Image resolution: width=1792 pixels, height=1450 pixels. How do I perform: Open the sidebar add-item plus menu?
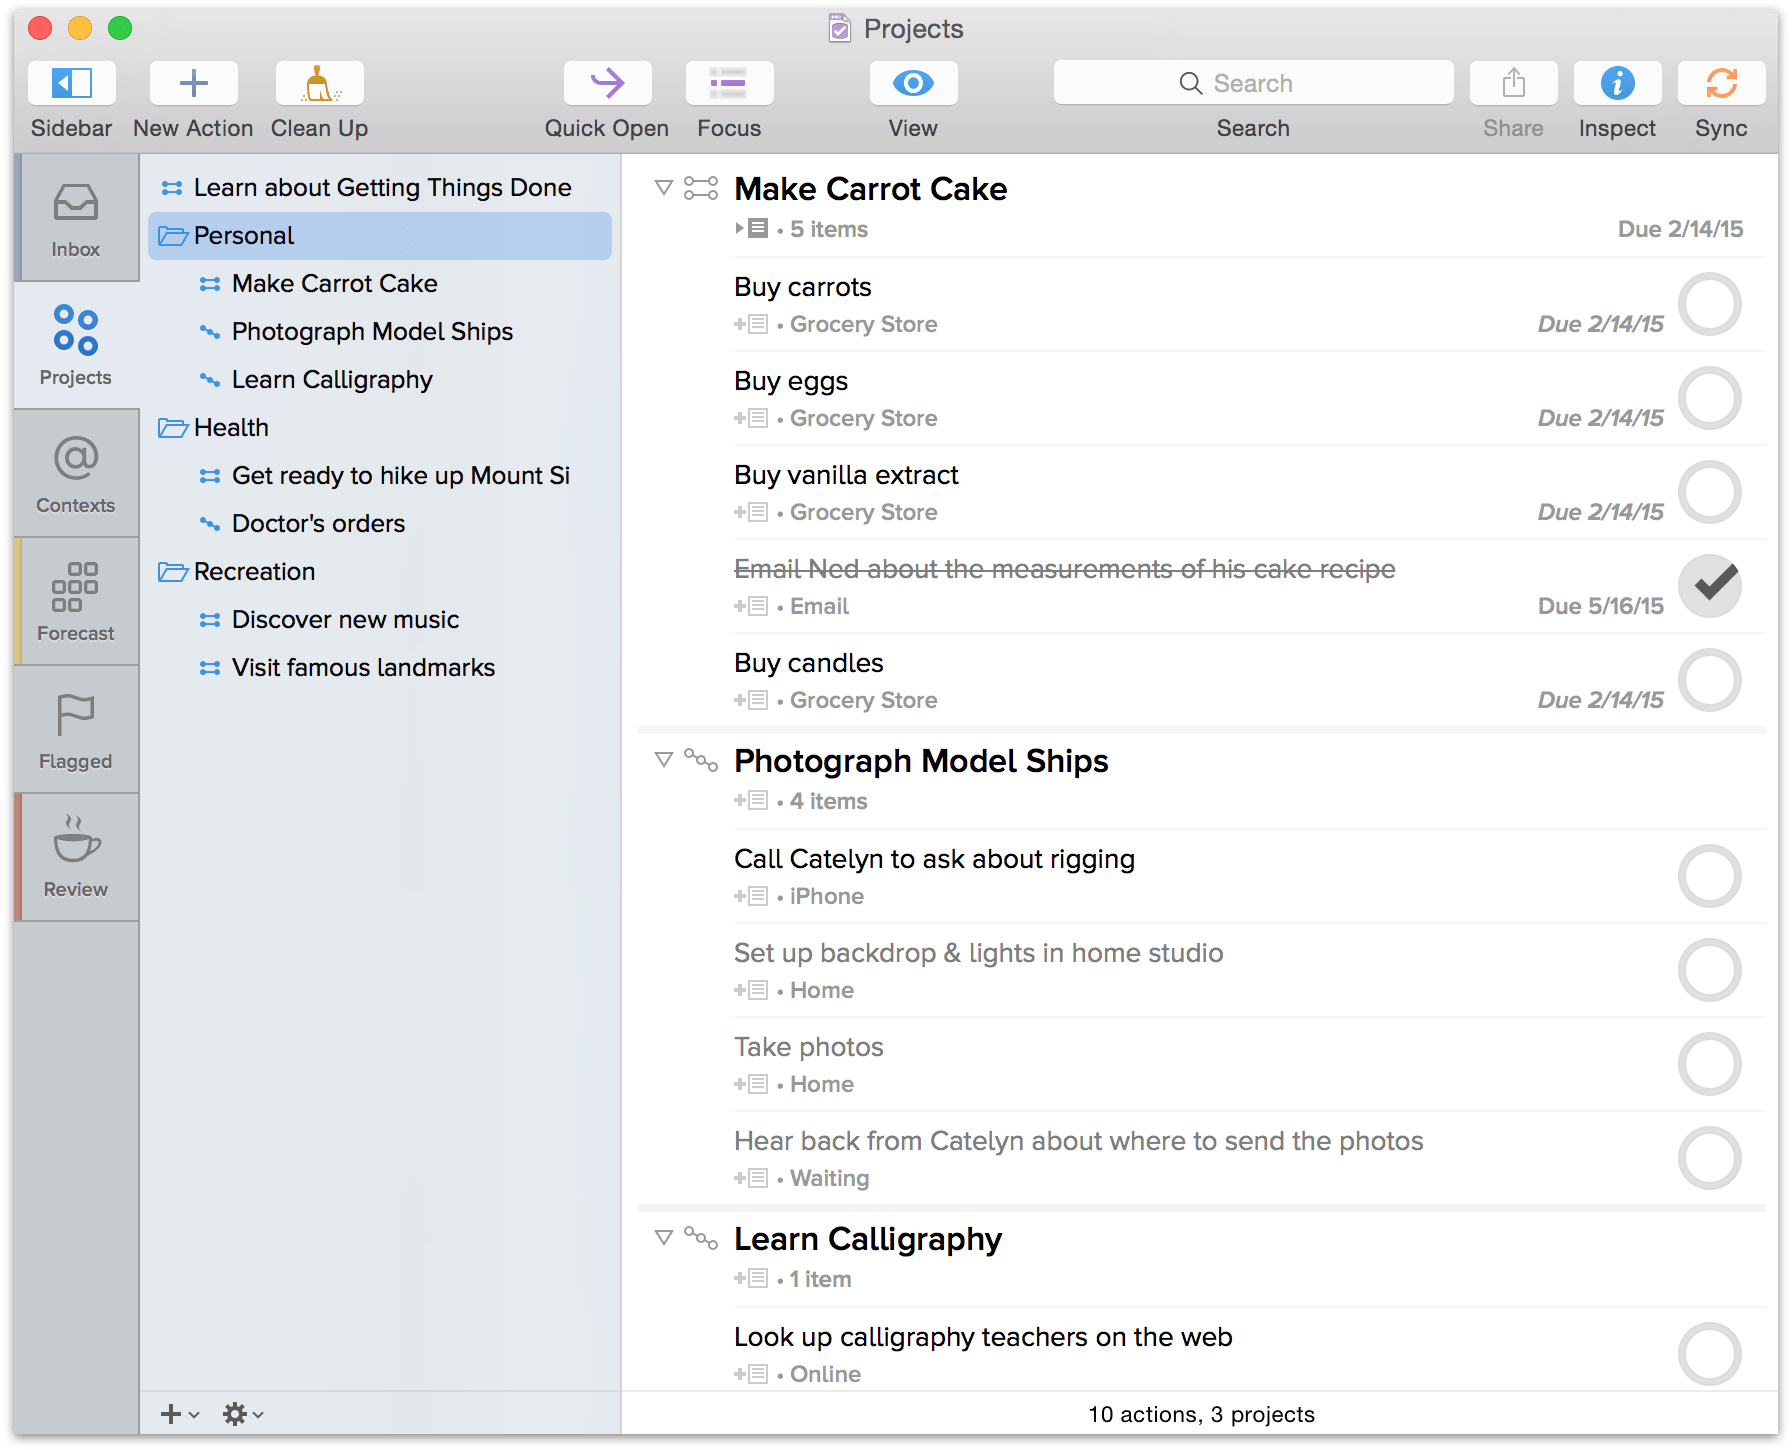[x=179, y=1414]
